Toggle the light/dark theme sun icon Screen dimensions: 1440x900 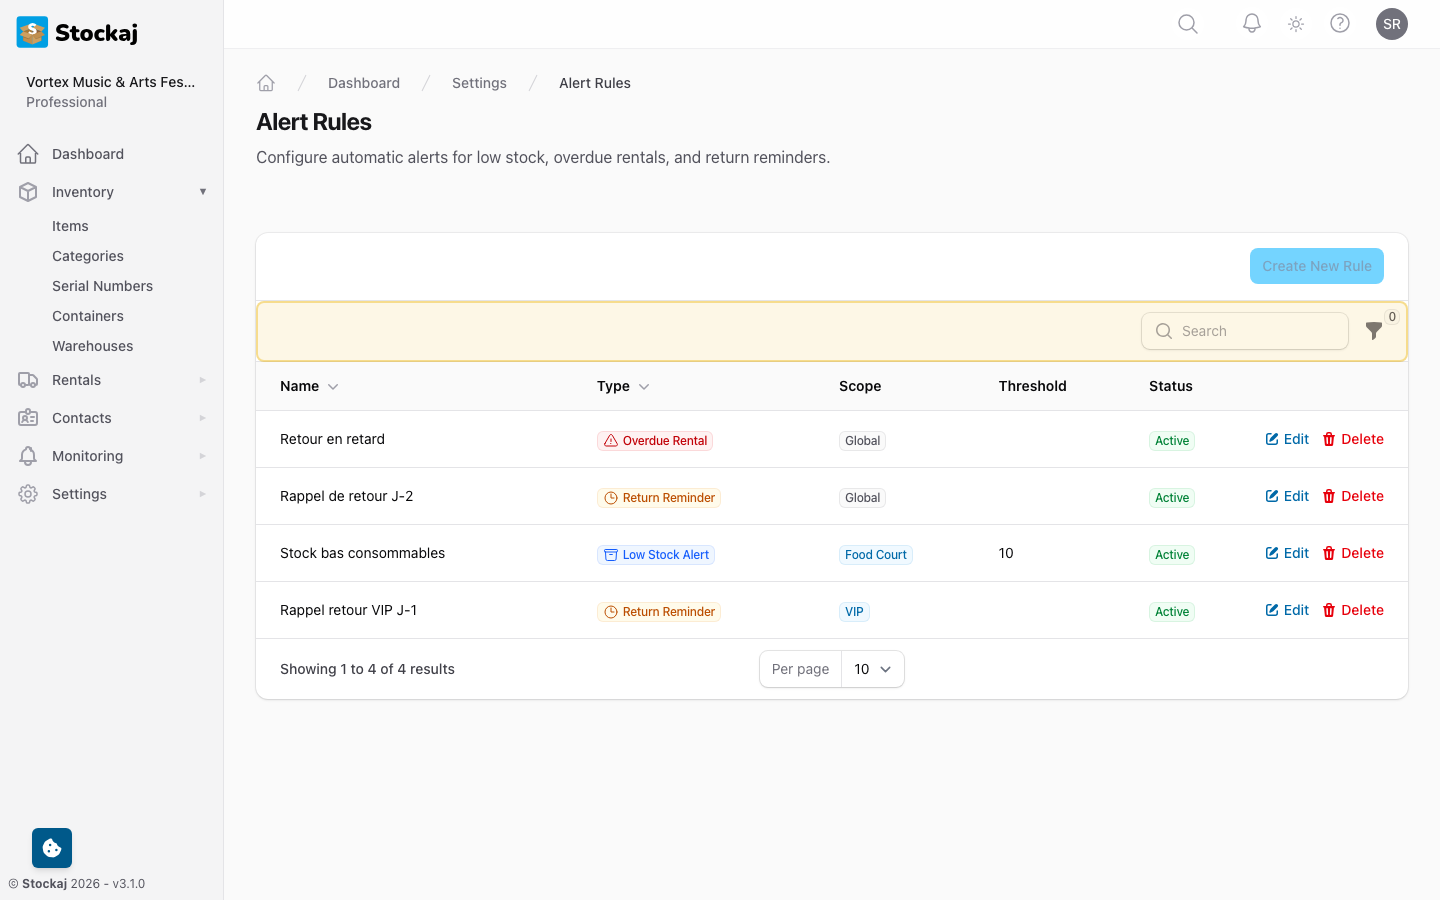pyautogui.click(x=1295, y=23)
